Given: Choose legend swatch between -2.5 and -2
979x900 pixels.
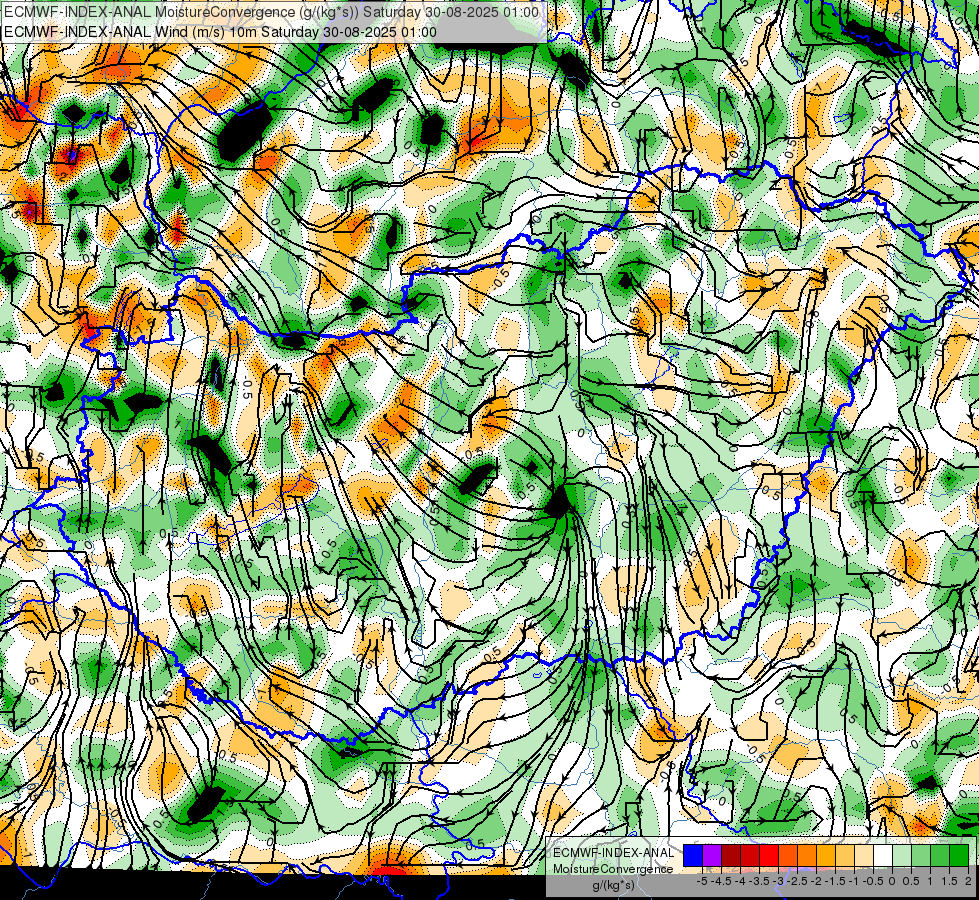Looking at the screenshot, I should pyautogui.click(x=807, y=856).
